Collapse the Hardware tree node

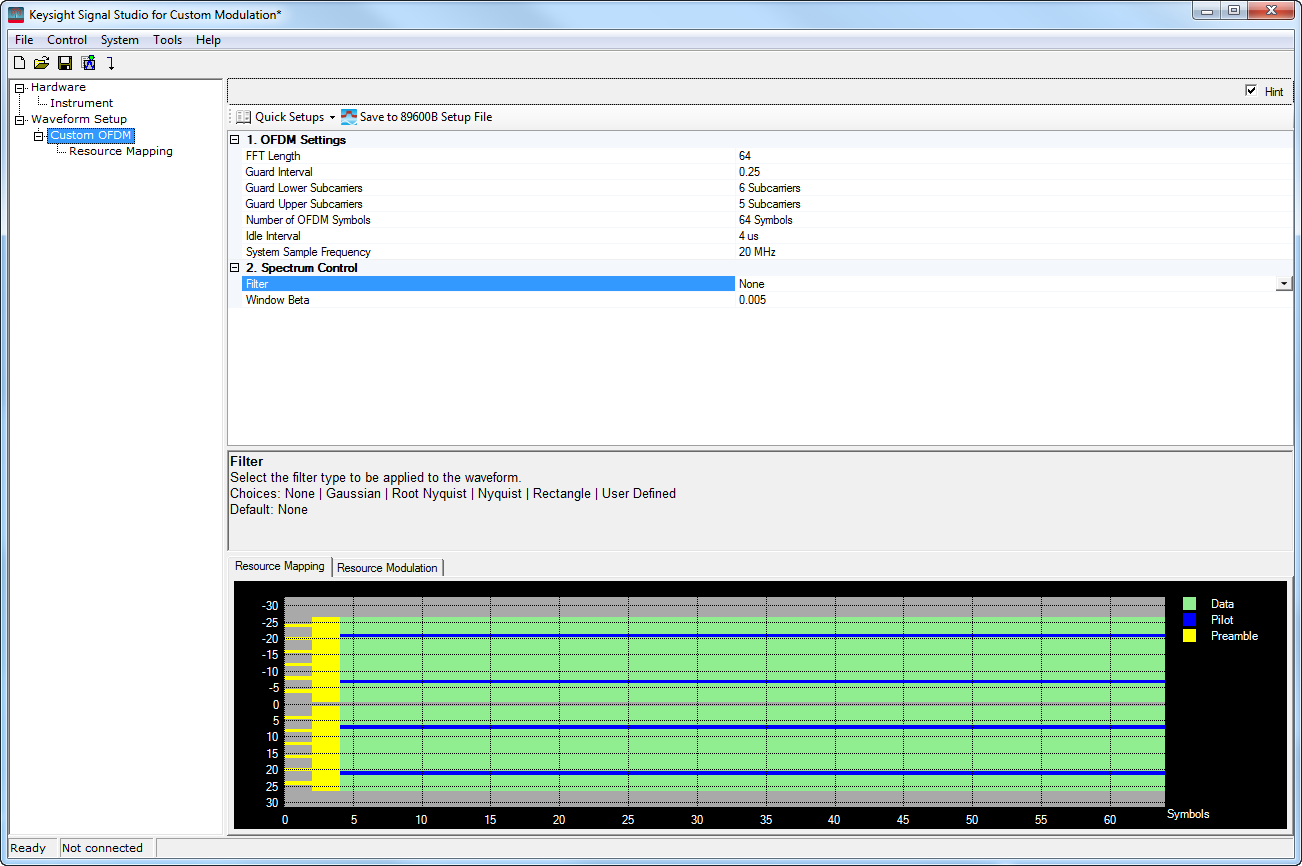(x=19, y=88)
